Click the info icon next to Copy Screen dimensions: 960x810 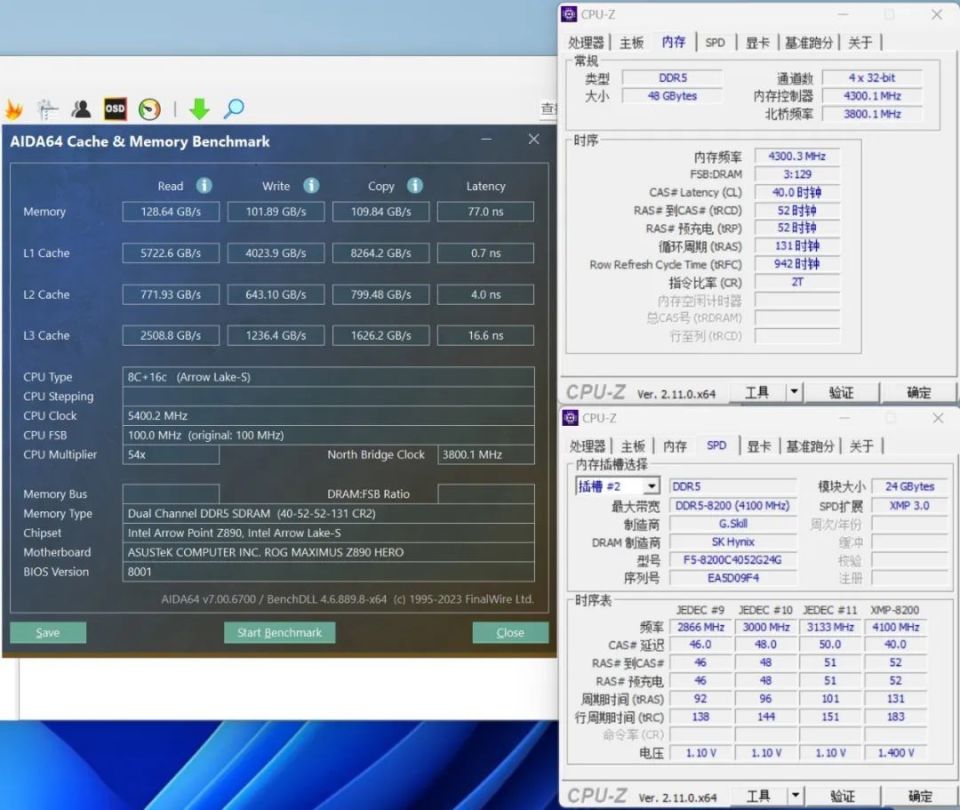(x=415, y=186)
